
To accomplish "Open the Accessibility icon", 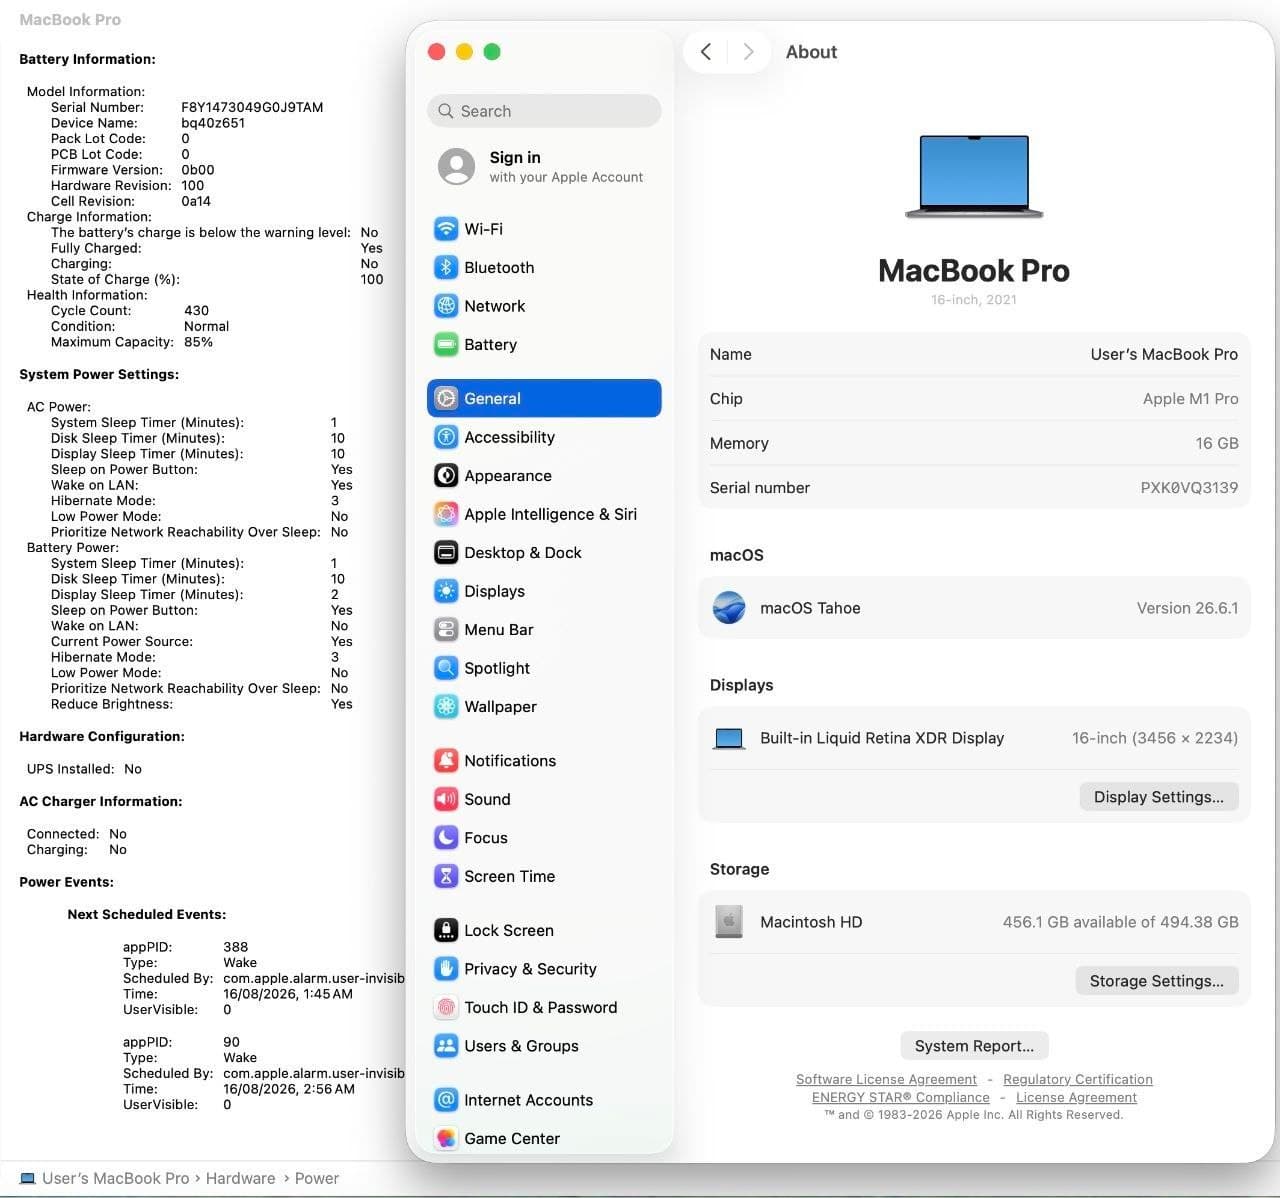I will (446, 437).
